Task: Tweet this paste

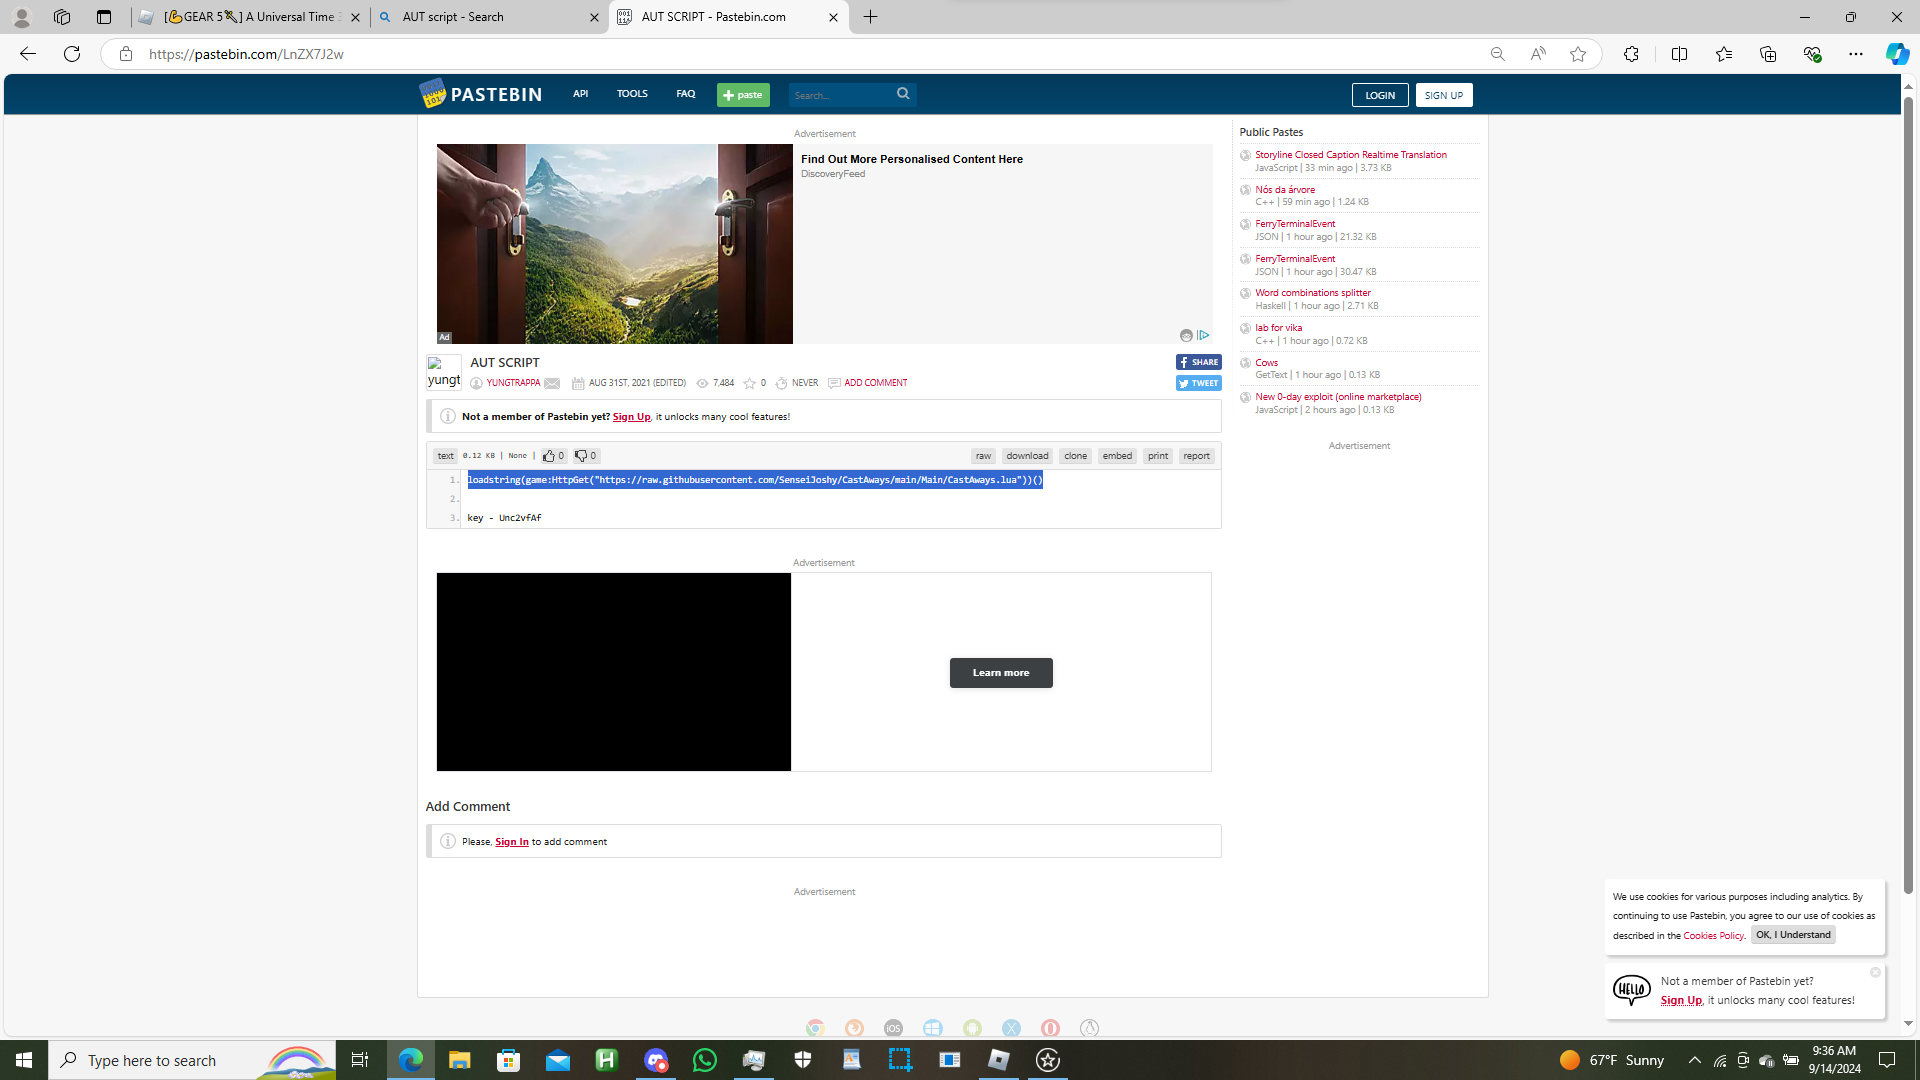Action: 1198,383
